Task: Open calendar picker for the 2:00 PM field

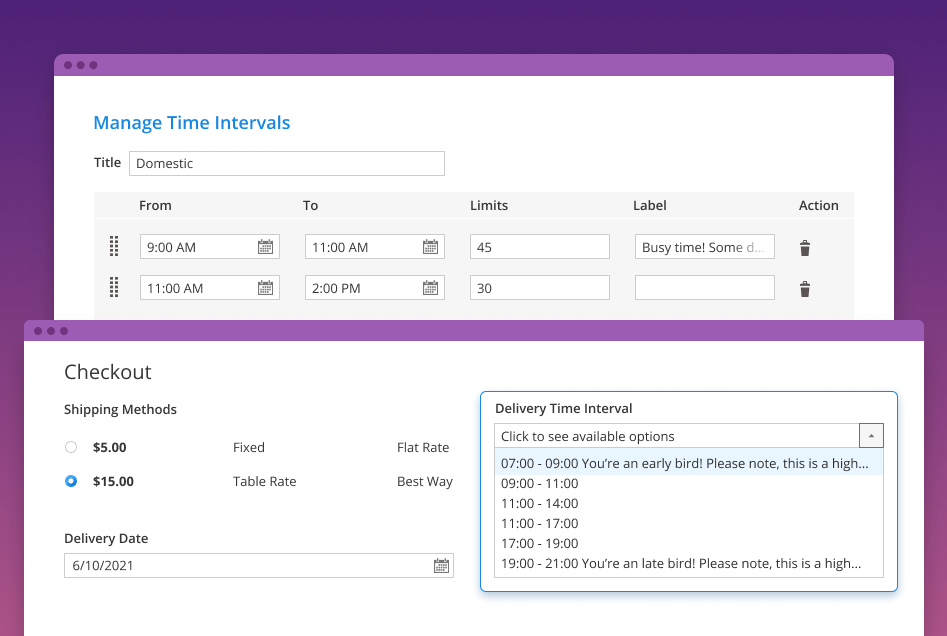Action: tap(430, 287)
